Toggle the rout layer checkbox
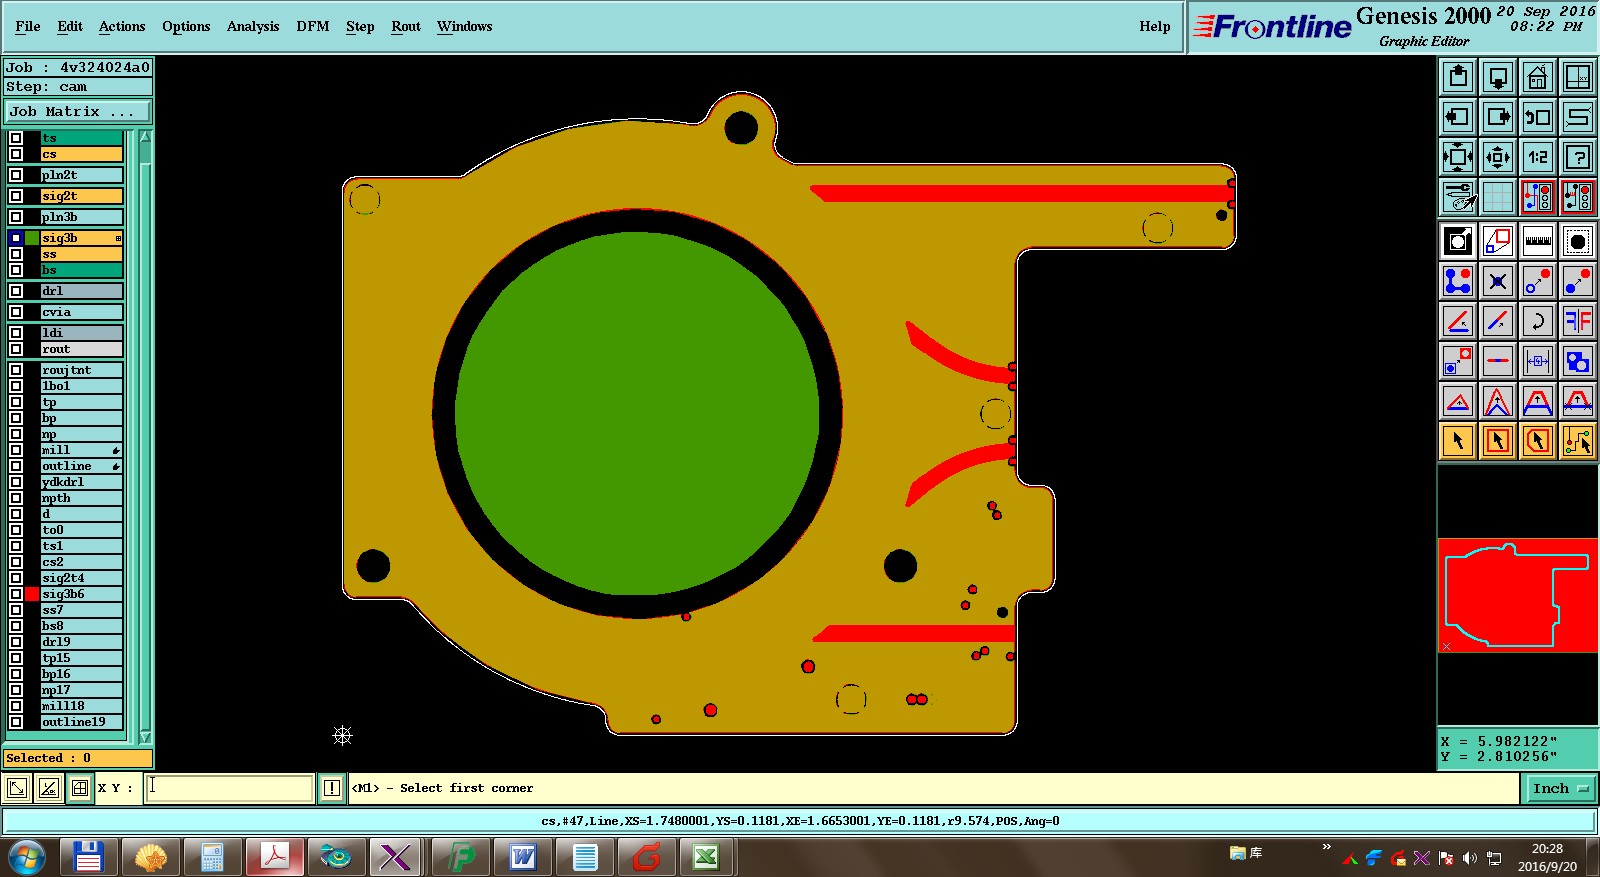This screenshot has height=877, width=1600. click(x=16, y=349)
